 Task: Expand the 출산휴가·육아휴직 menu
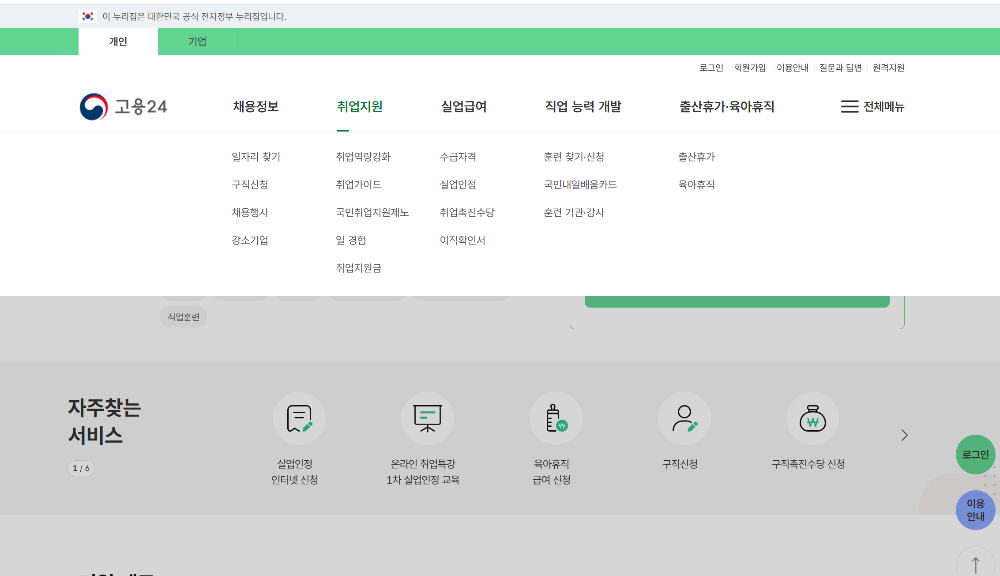click(727, 106)
